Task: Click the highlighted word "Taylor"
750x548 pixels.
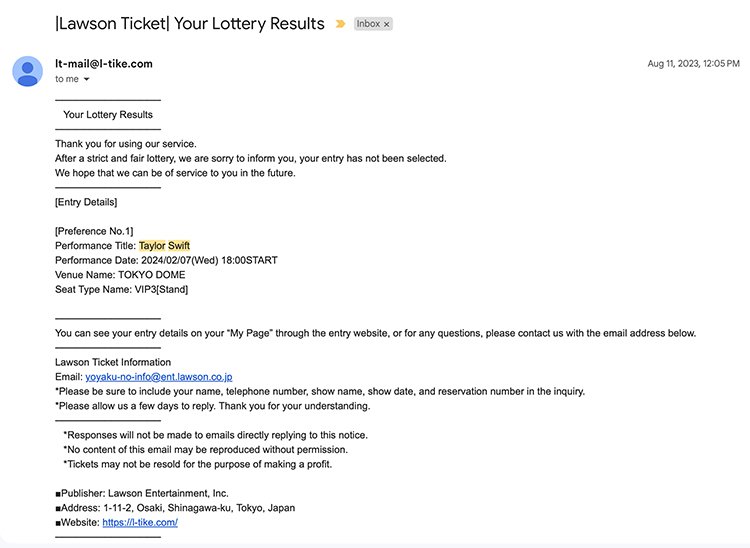Action: [152, 246]
